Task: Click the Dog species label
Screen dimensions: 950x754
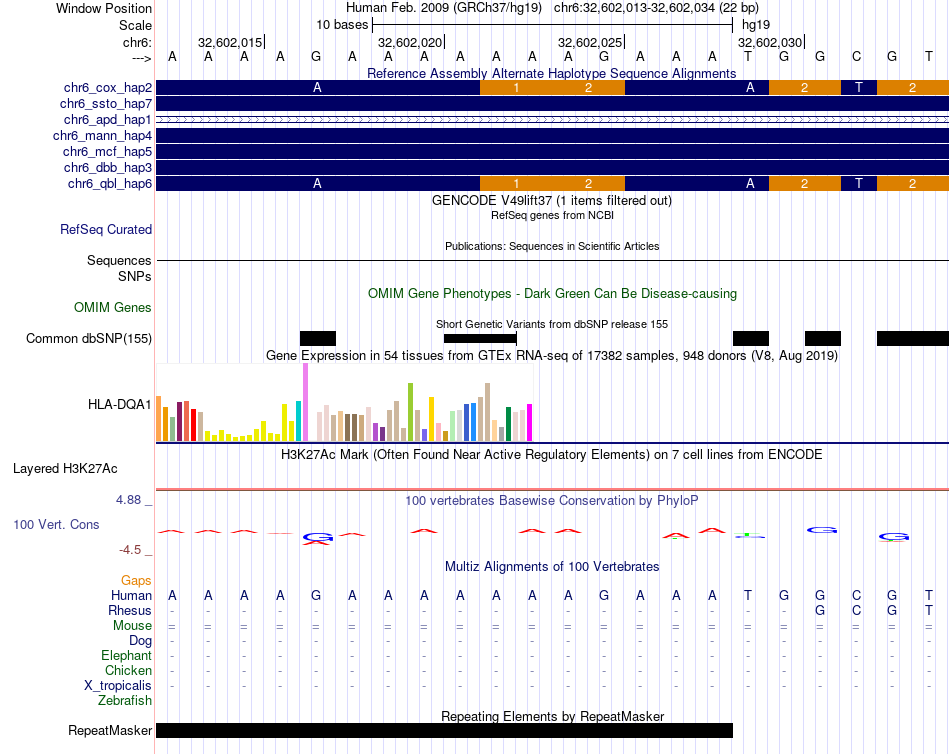Action: tap(140, 641)
